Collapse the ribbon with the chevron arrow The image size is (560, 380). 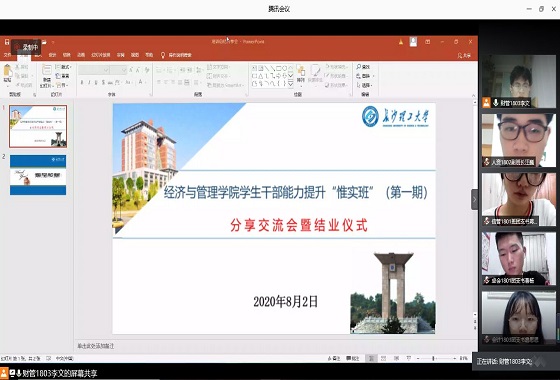[x=474, y=95]
